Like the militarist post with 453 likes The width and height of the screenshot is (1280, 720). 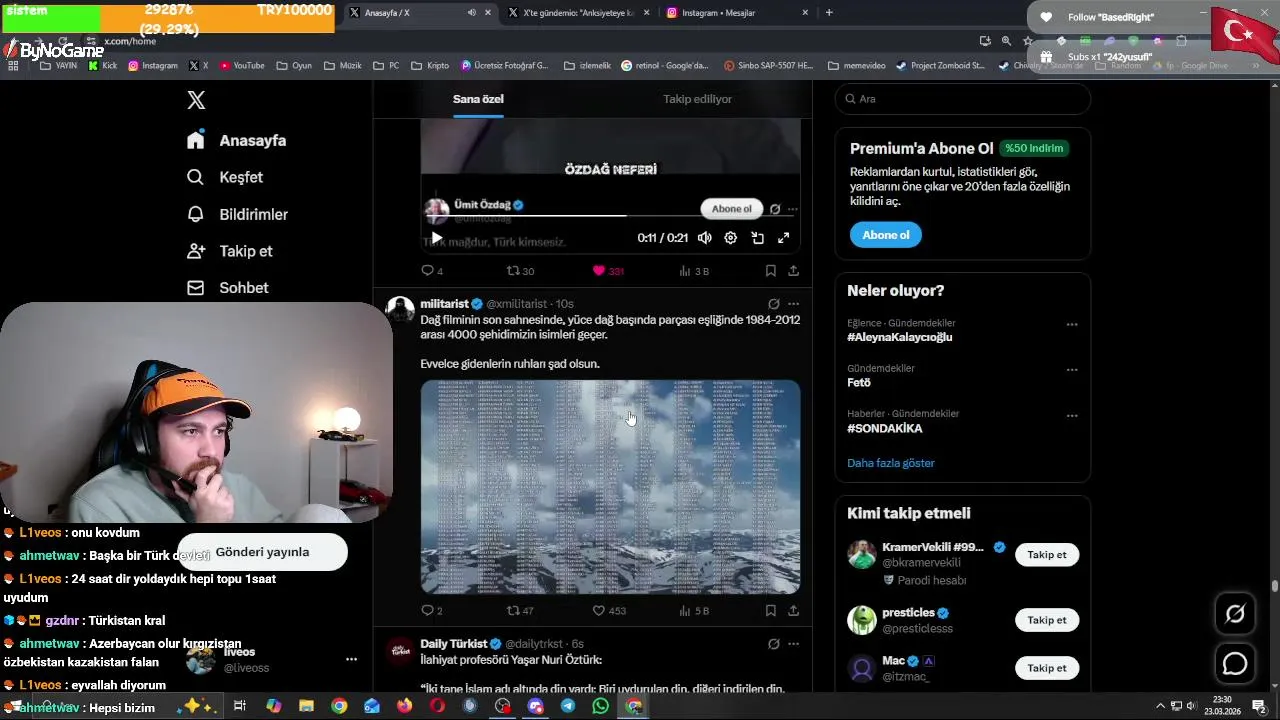609,611
